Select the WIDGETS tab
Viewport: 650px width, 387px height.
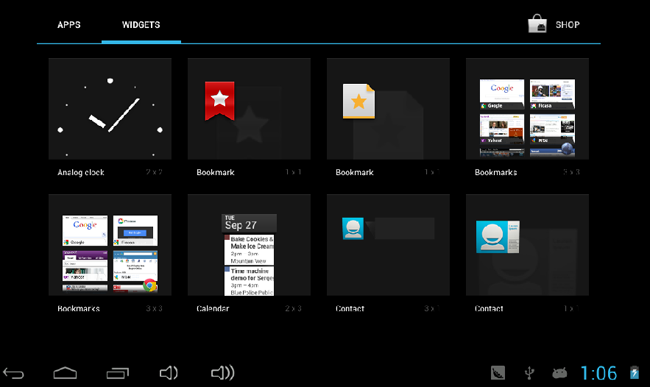tap(141, 25)
